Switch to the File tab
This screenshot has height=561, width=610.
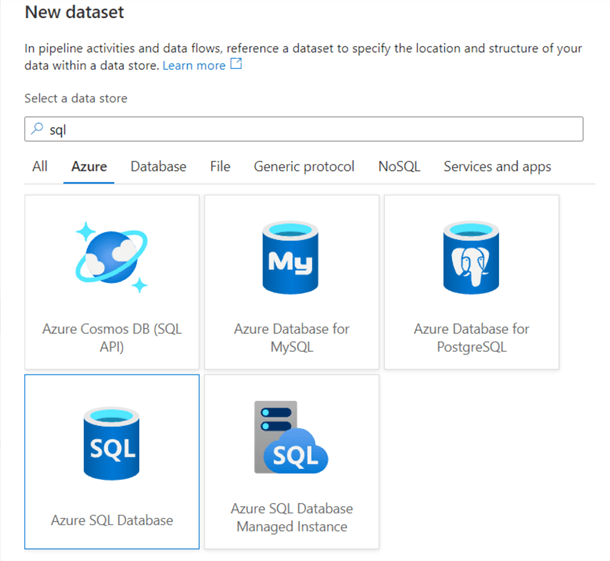pos(220,167)
